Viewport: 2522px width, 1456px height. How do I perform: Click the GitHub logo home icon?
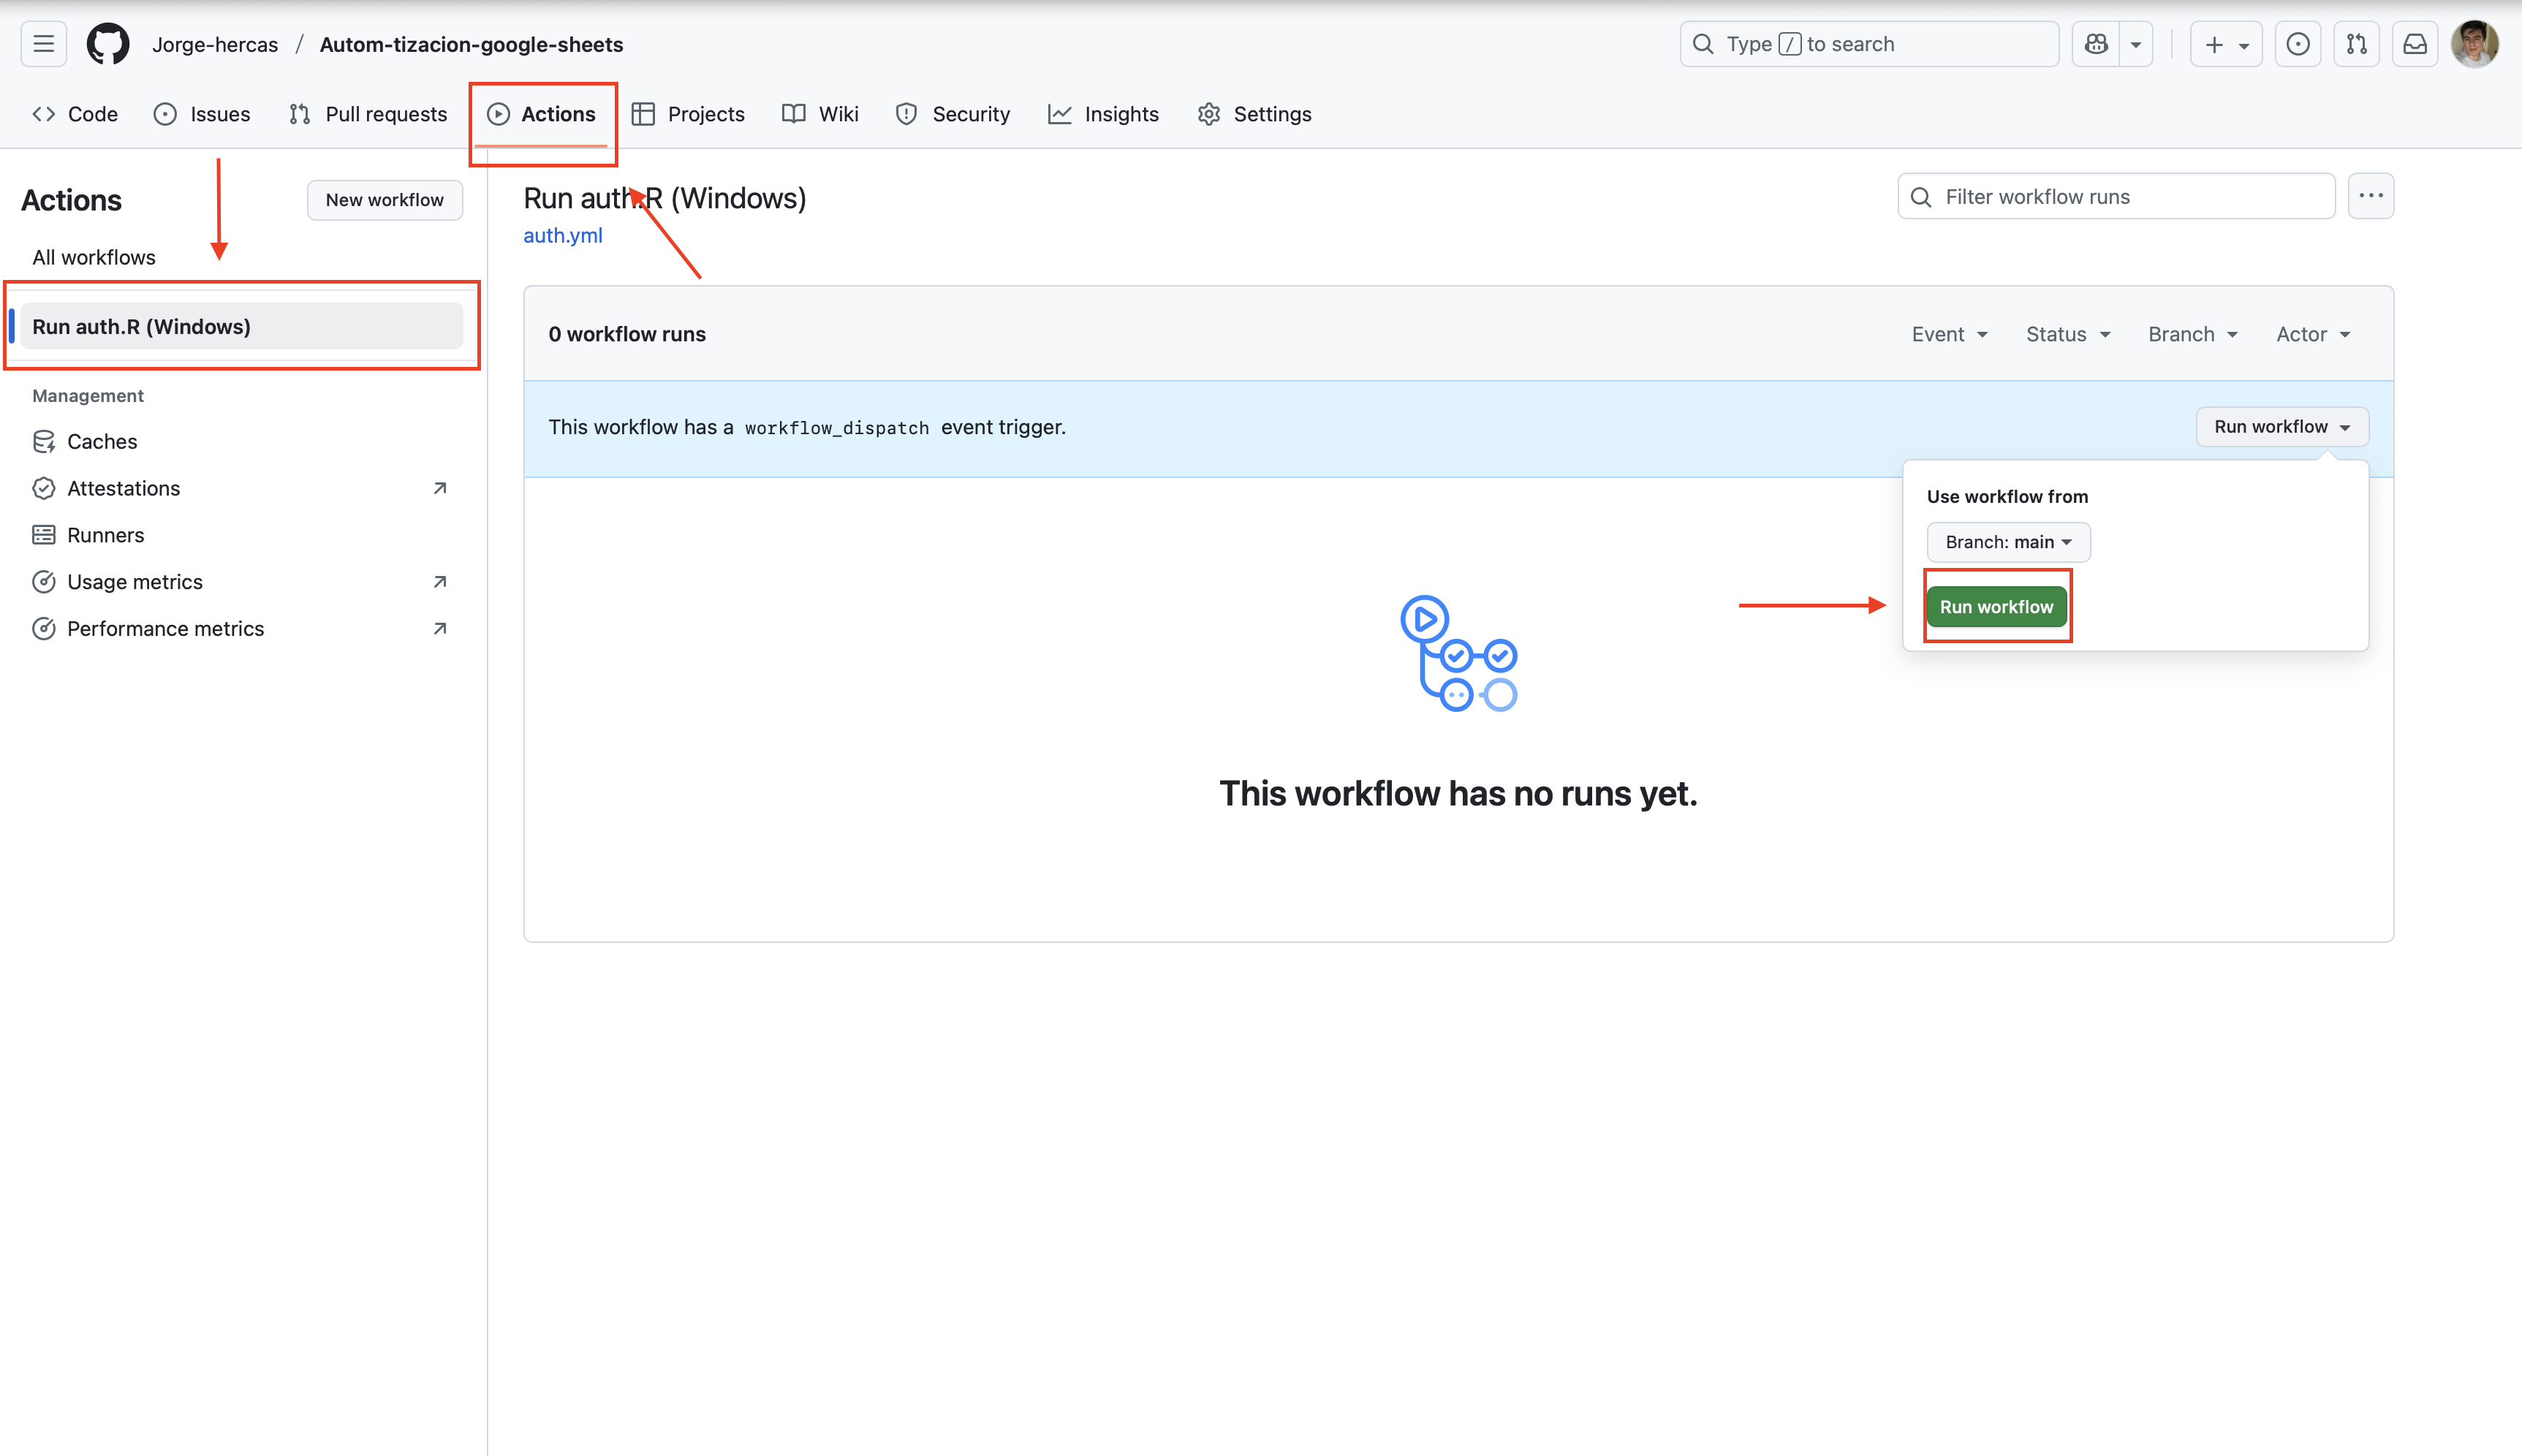108,44
